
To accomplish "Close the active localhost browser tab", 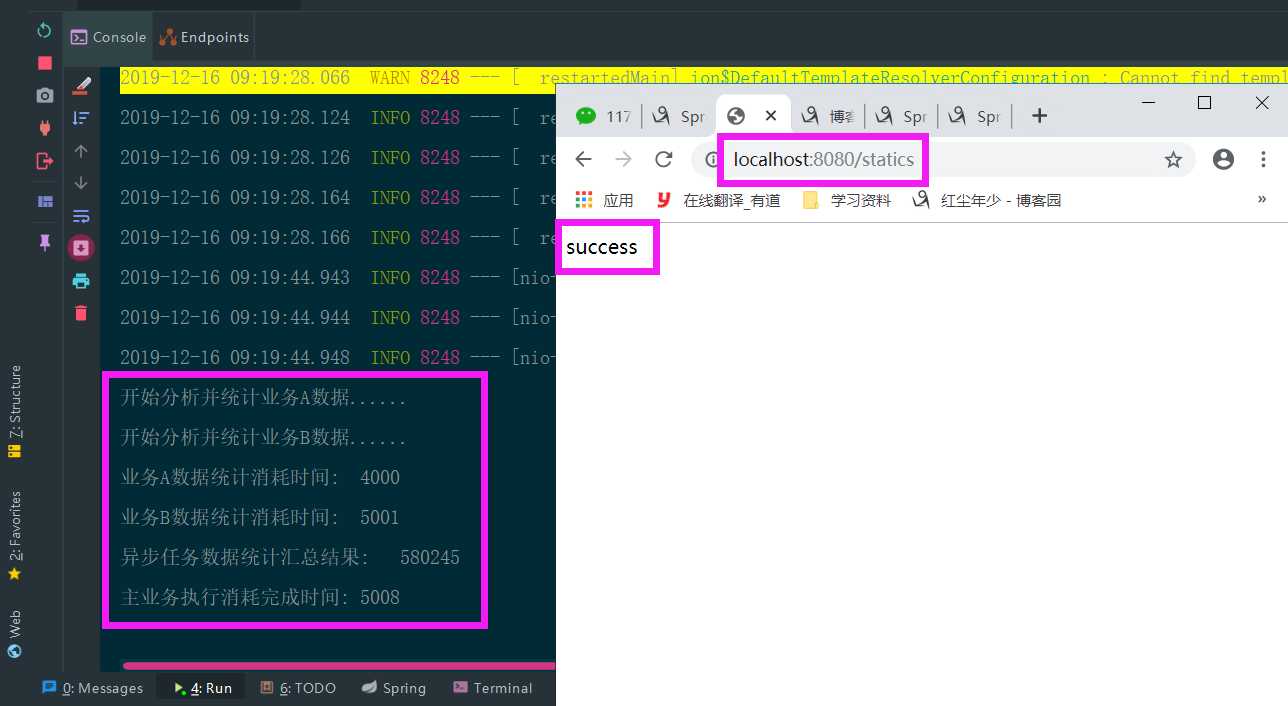I will coord(771,116).
